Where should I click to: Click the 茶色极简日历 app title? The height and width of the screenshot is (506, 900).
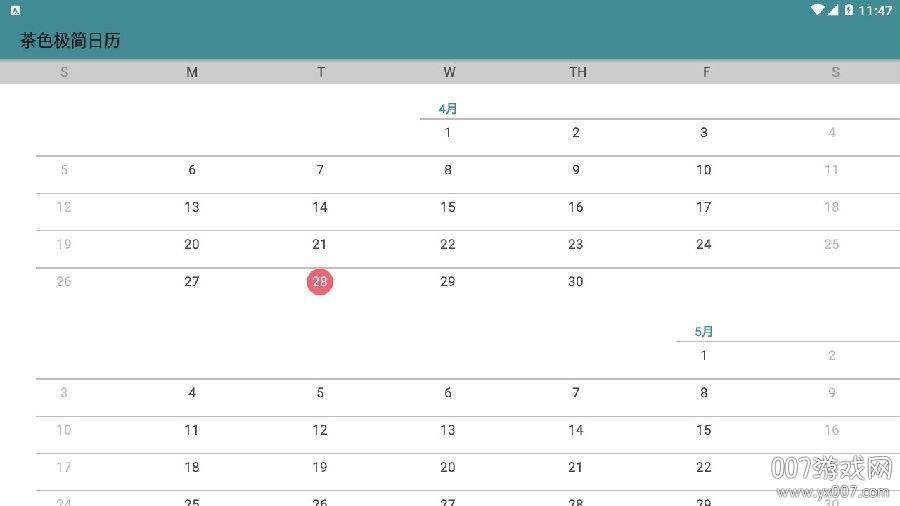[70, 41]
